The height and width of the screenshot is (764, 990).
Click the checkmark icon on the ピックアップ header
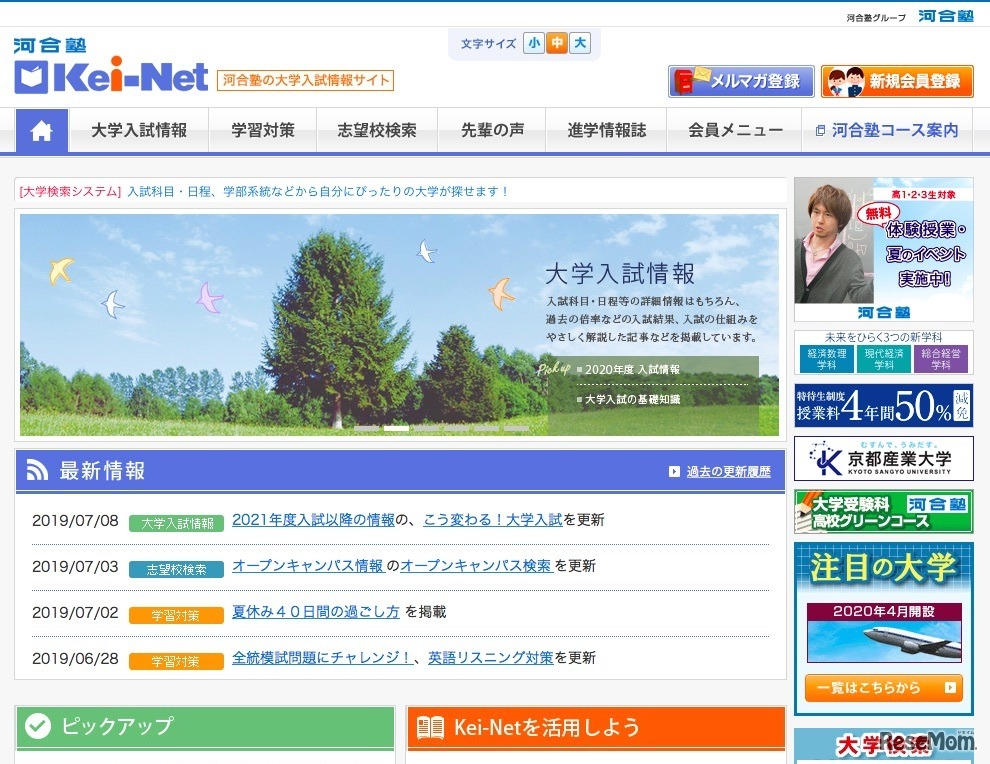tap(38, 727)
